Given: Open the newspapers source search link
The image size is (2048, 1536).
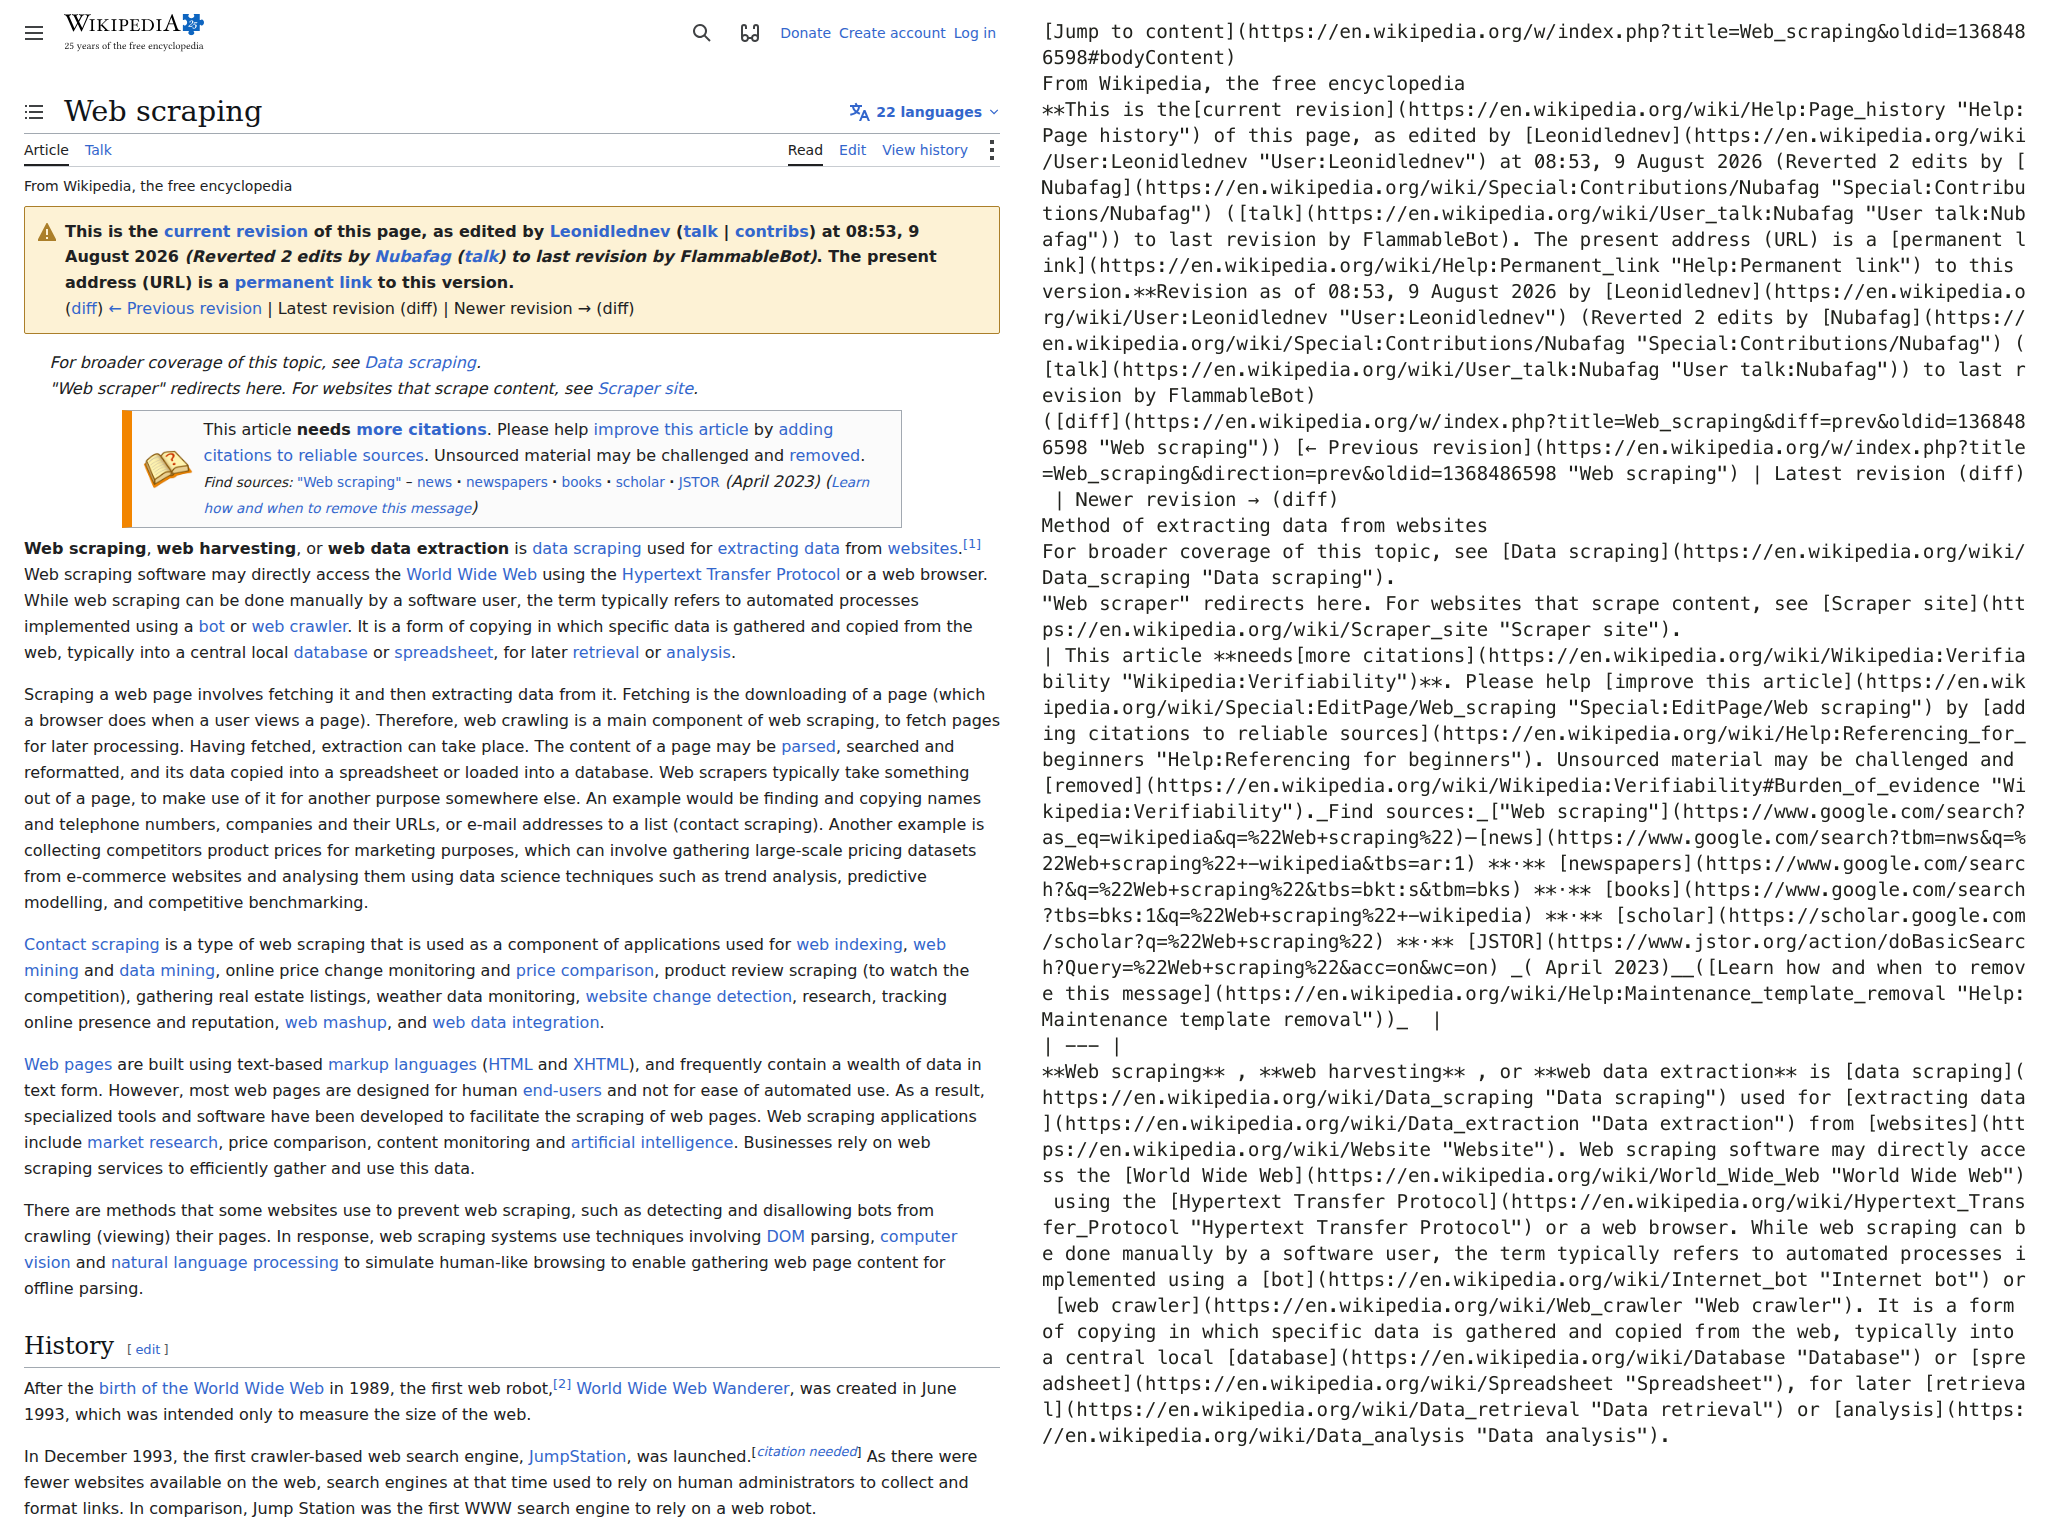Looking at the screenshot, I should pos(507,482).
